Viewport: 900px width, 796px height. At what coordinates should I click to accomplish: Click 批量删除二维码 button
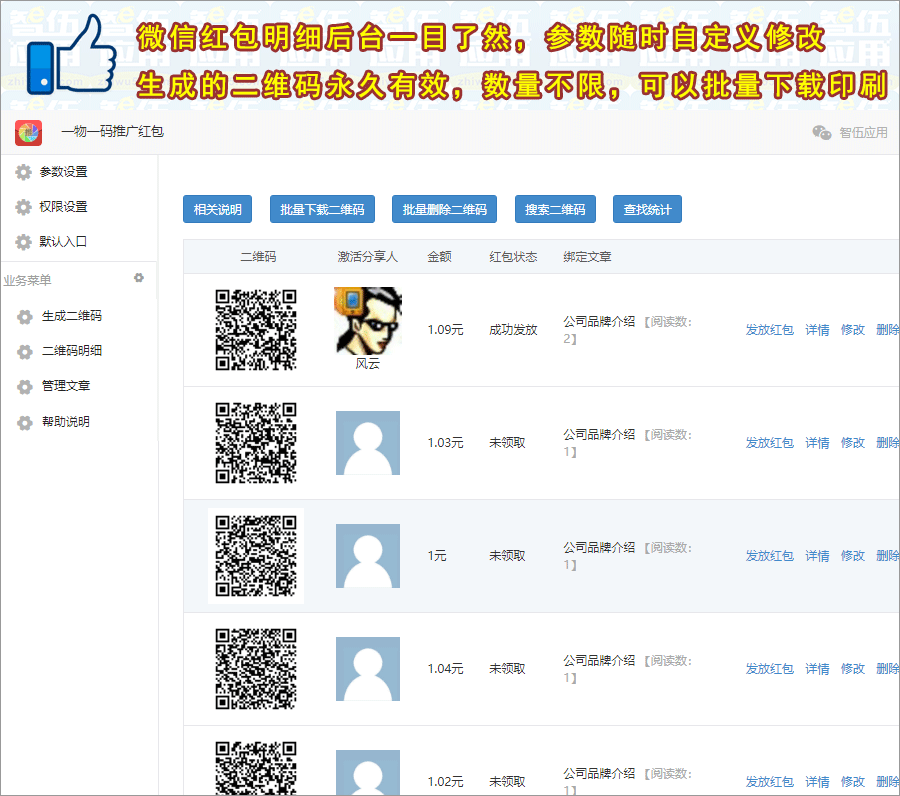(444, 209)
